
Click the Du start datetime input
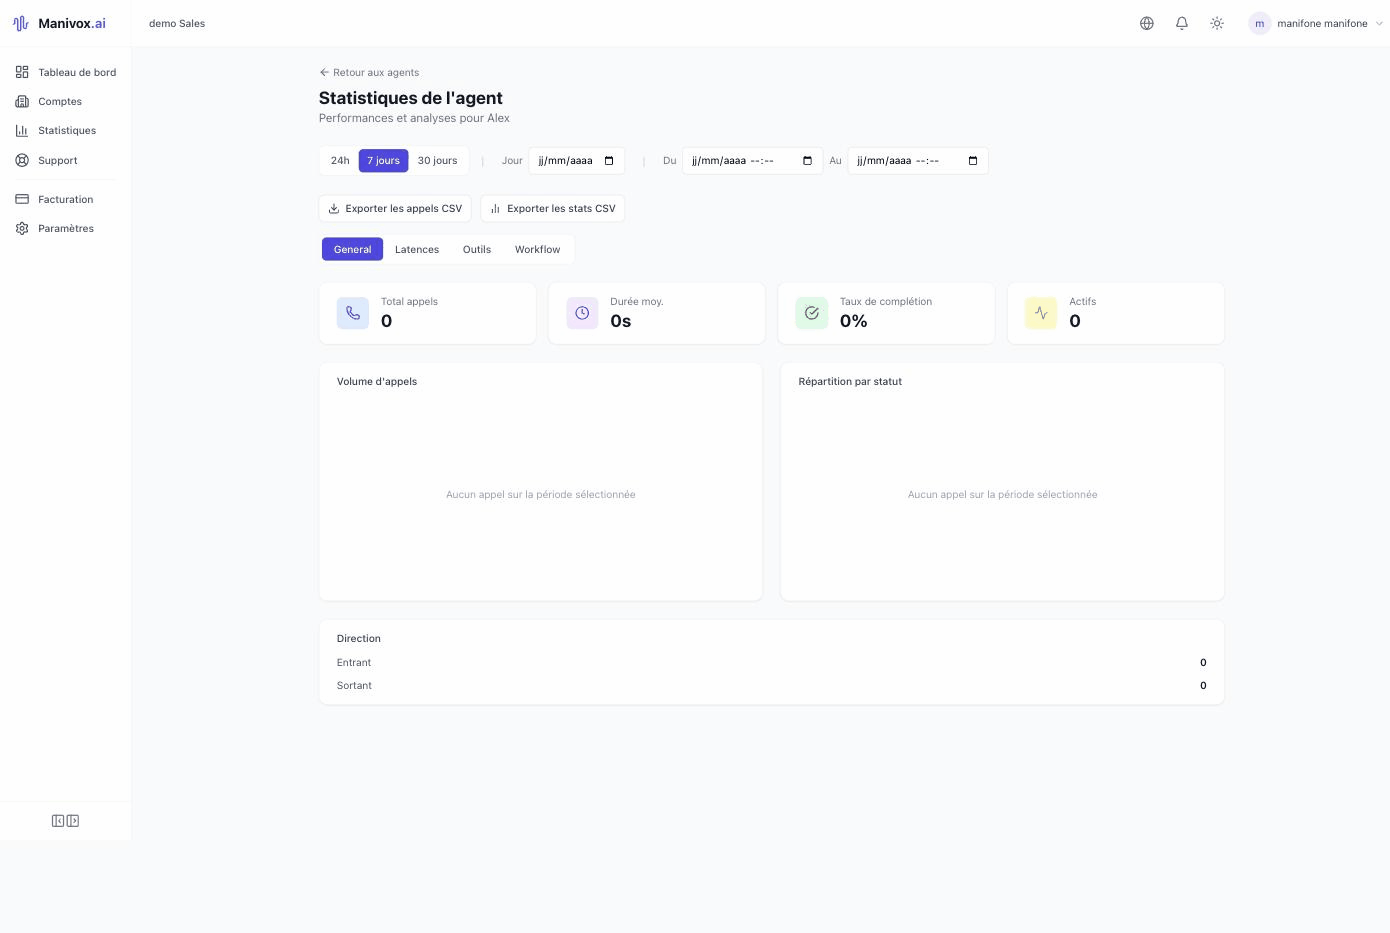pyautogui.click(x=753, y=161)
